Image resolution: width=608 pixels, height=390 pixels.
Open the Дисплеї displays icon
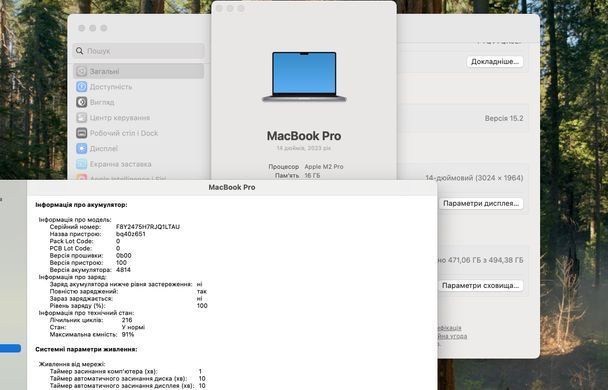click(x=81, y=148)
